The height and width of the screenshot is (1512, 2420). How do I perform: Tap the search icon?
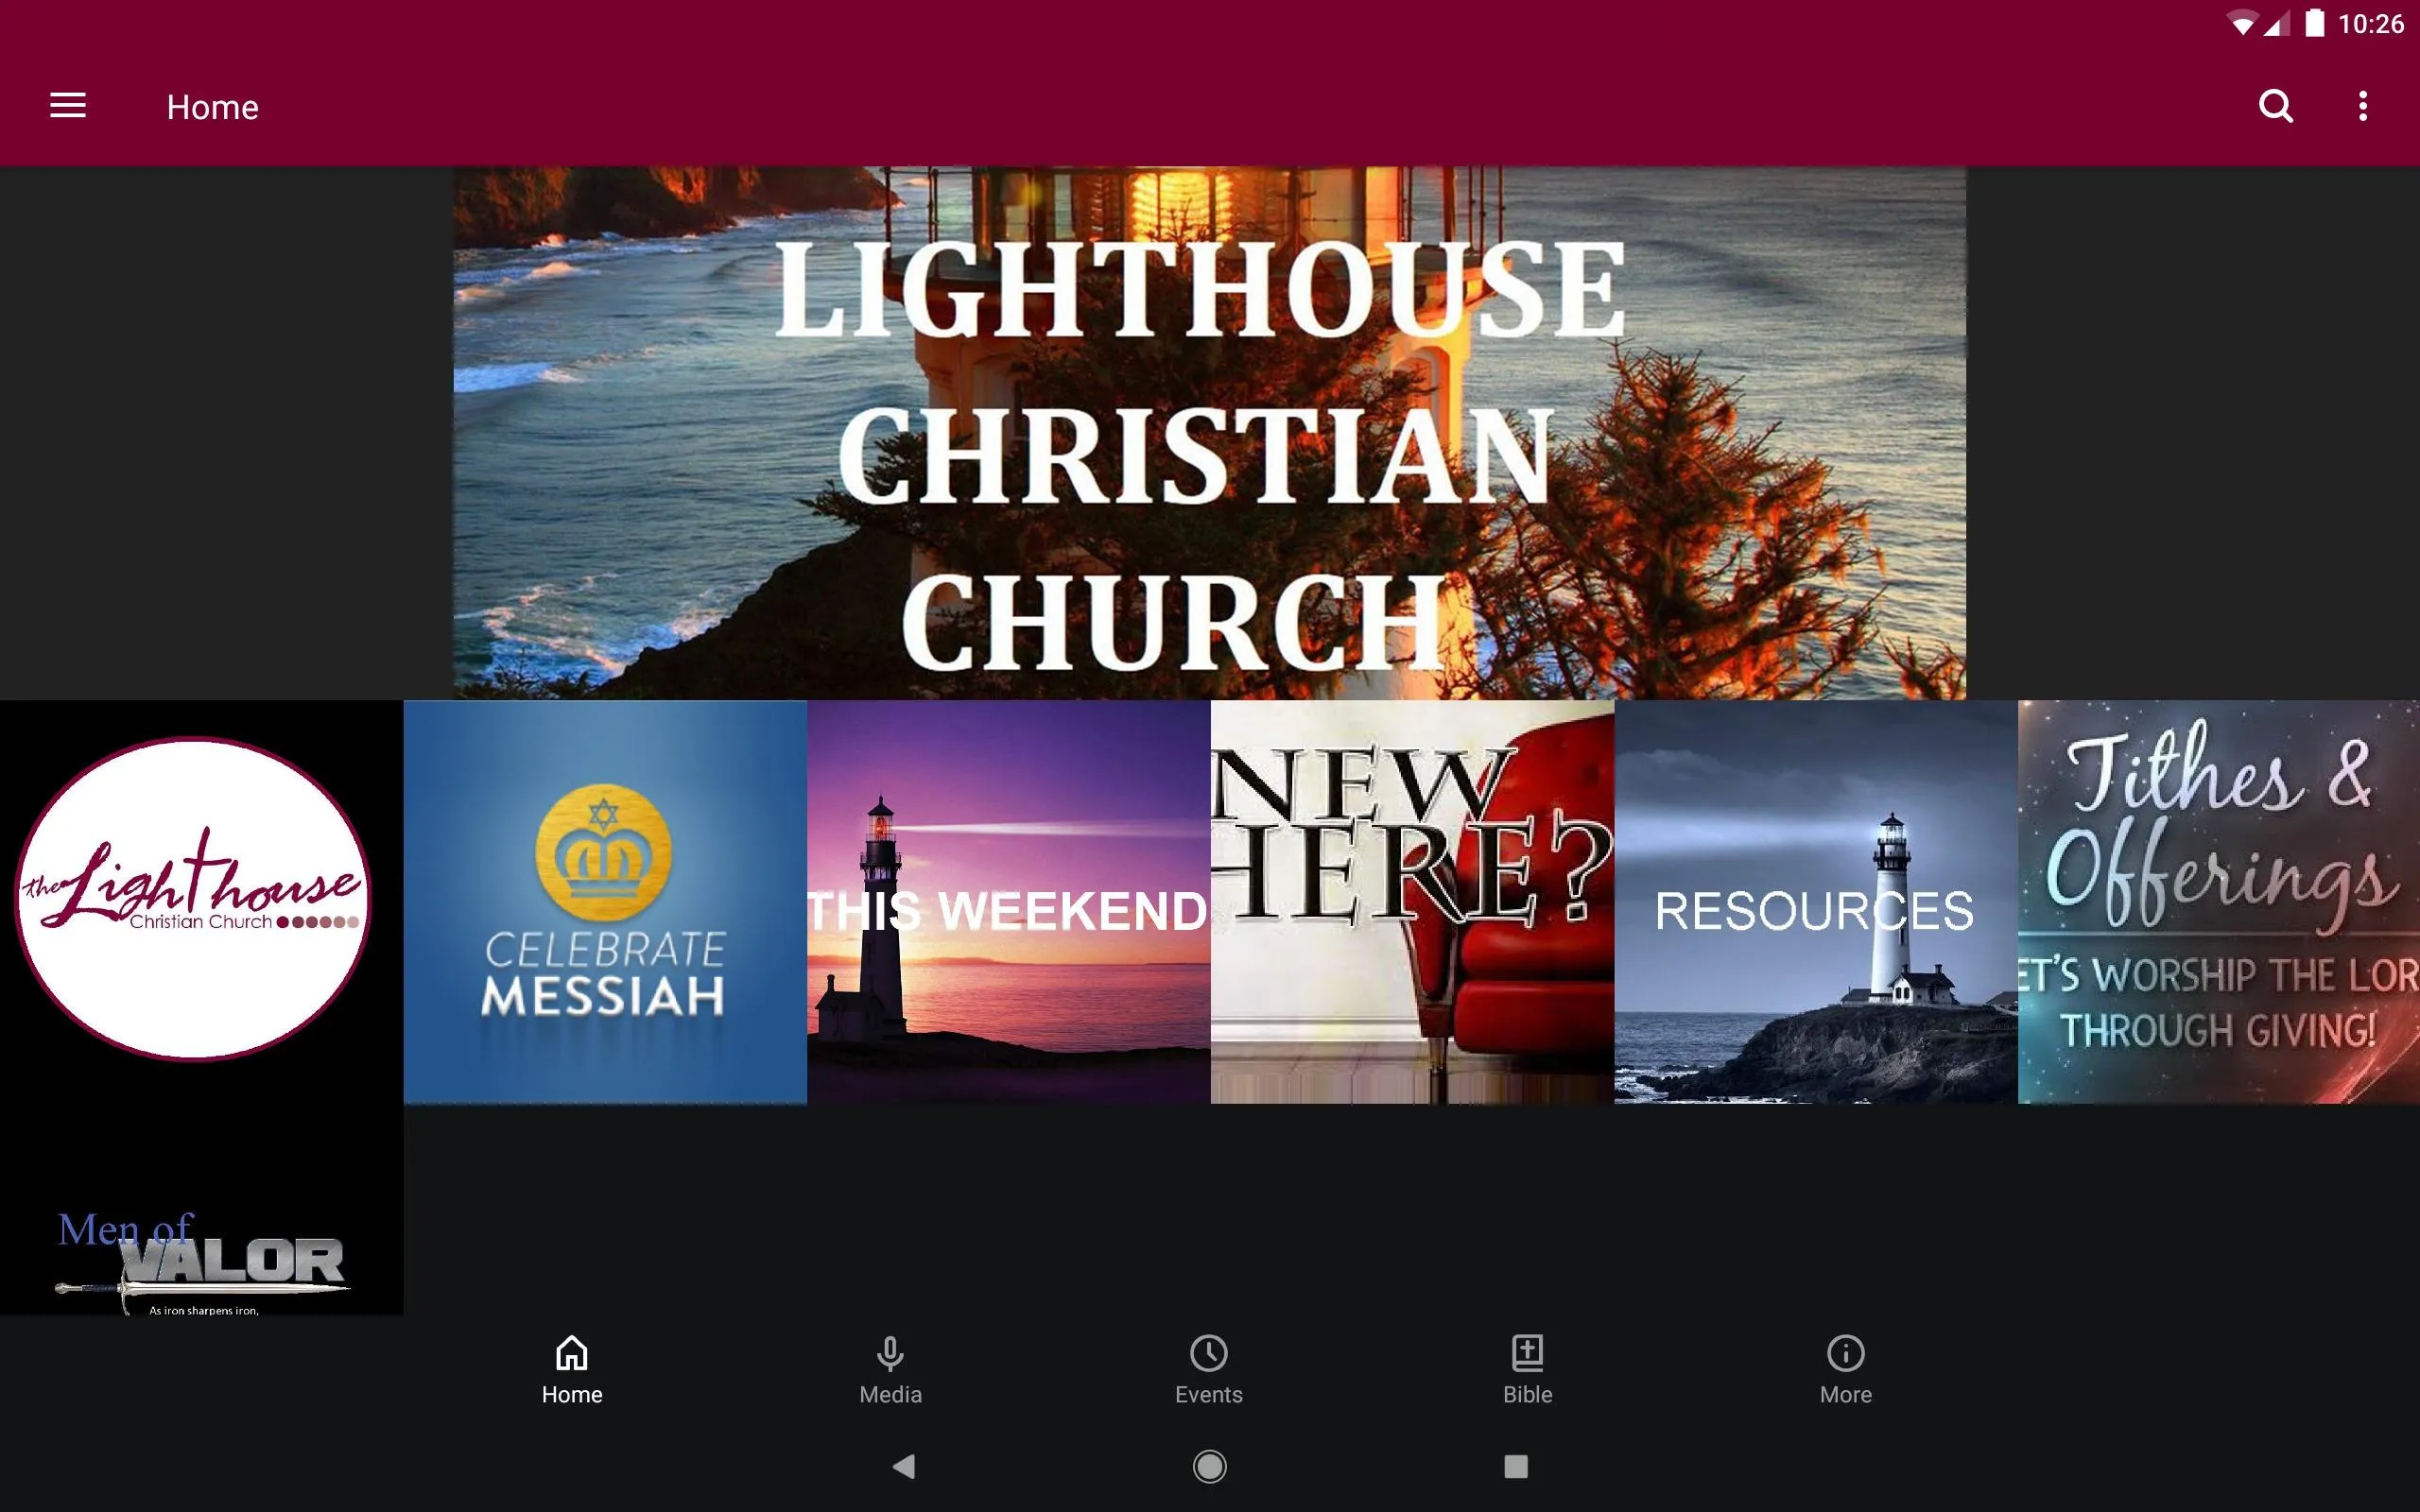point(2275,105)
